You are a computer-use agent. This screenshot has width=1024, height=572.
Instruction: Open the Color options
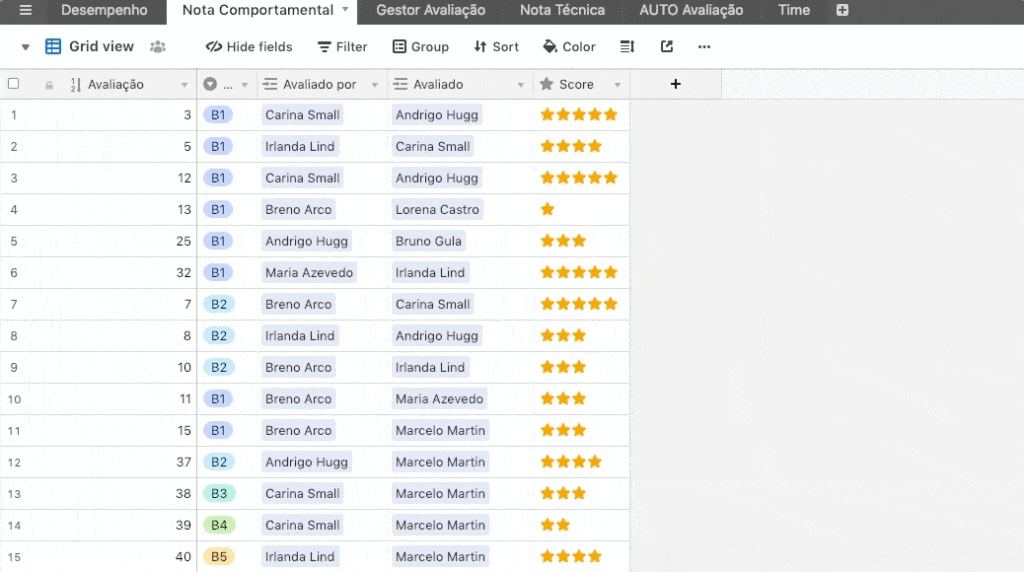pos(569,46)
